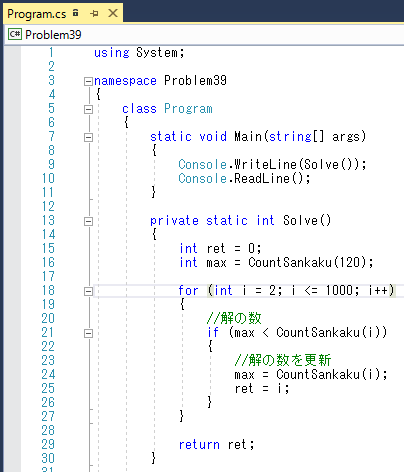Collapse the namespace Problem39 block
Image resolution: width=404 pixels, height=472 pixels.
(88, 81)
